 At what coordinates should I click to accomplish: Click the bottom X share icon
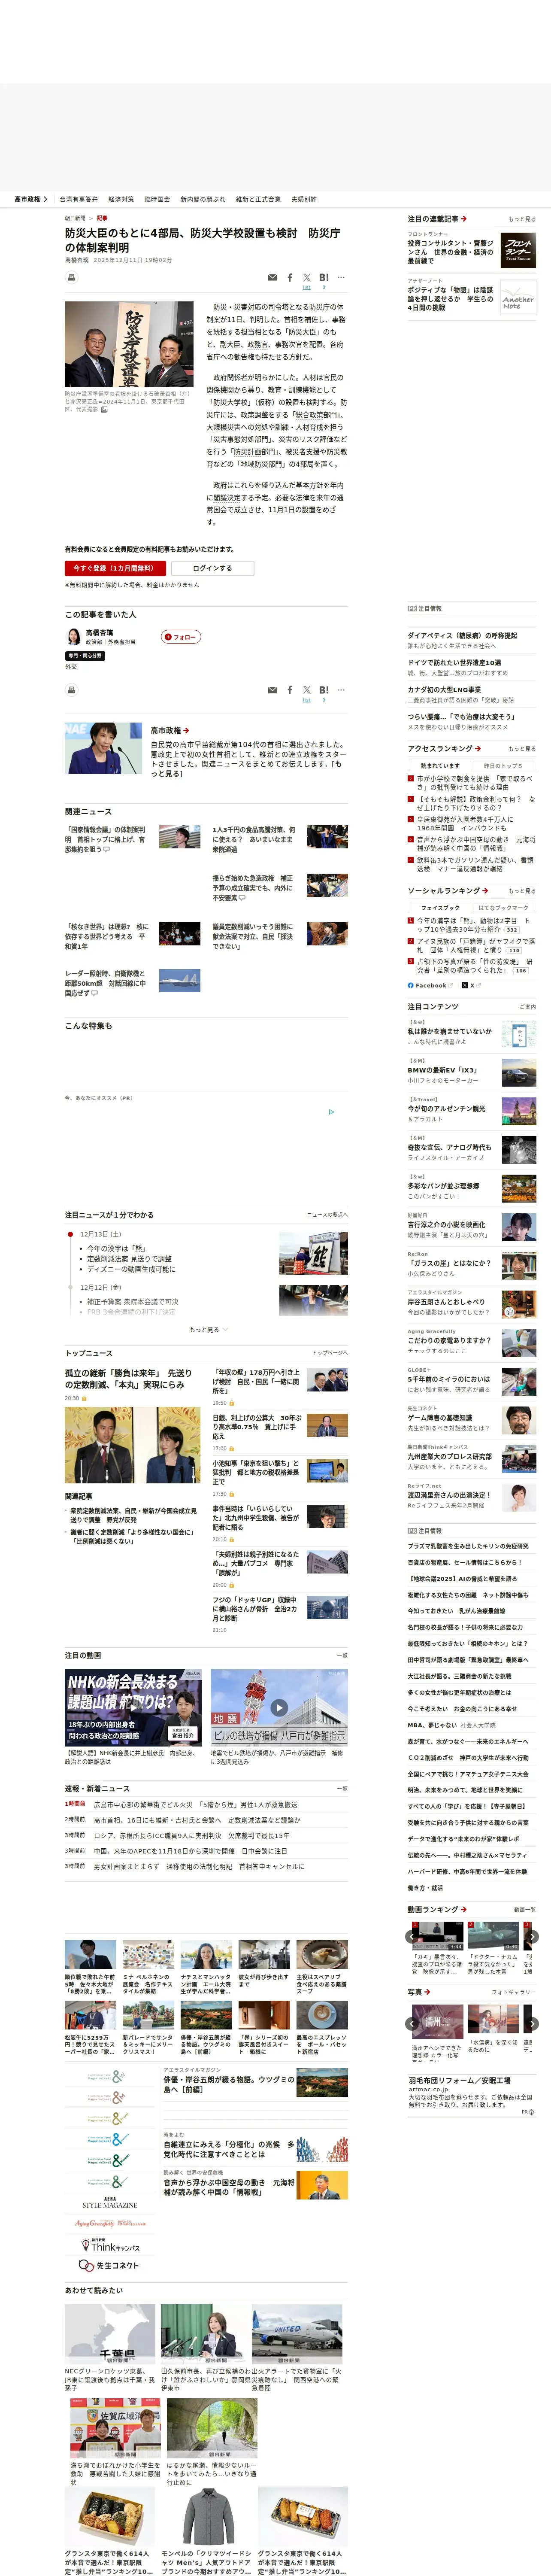(306, 690)
